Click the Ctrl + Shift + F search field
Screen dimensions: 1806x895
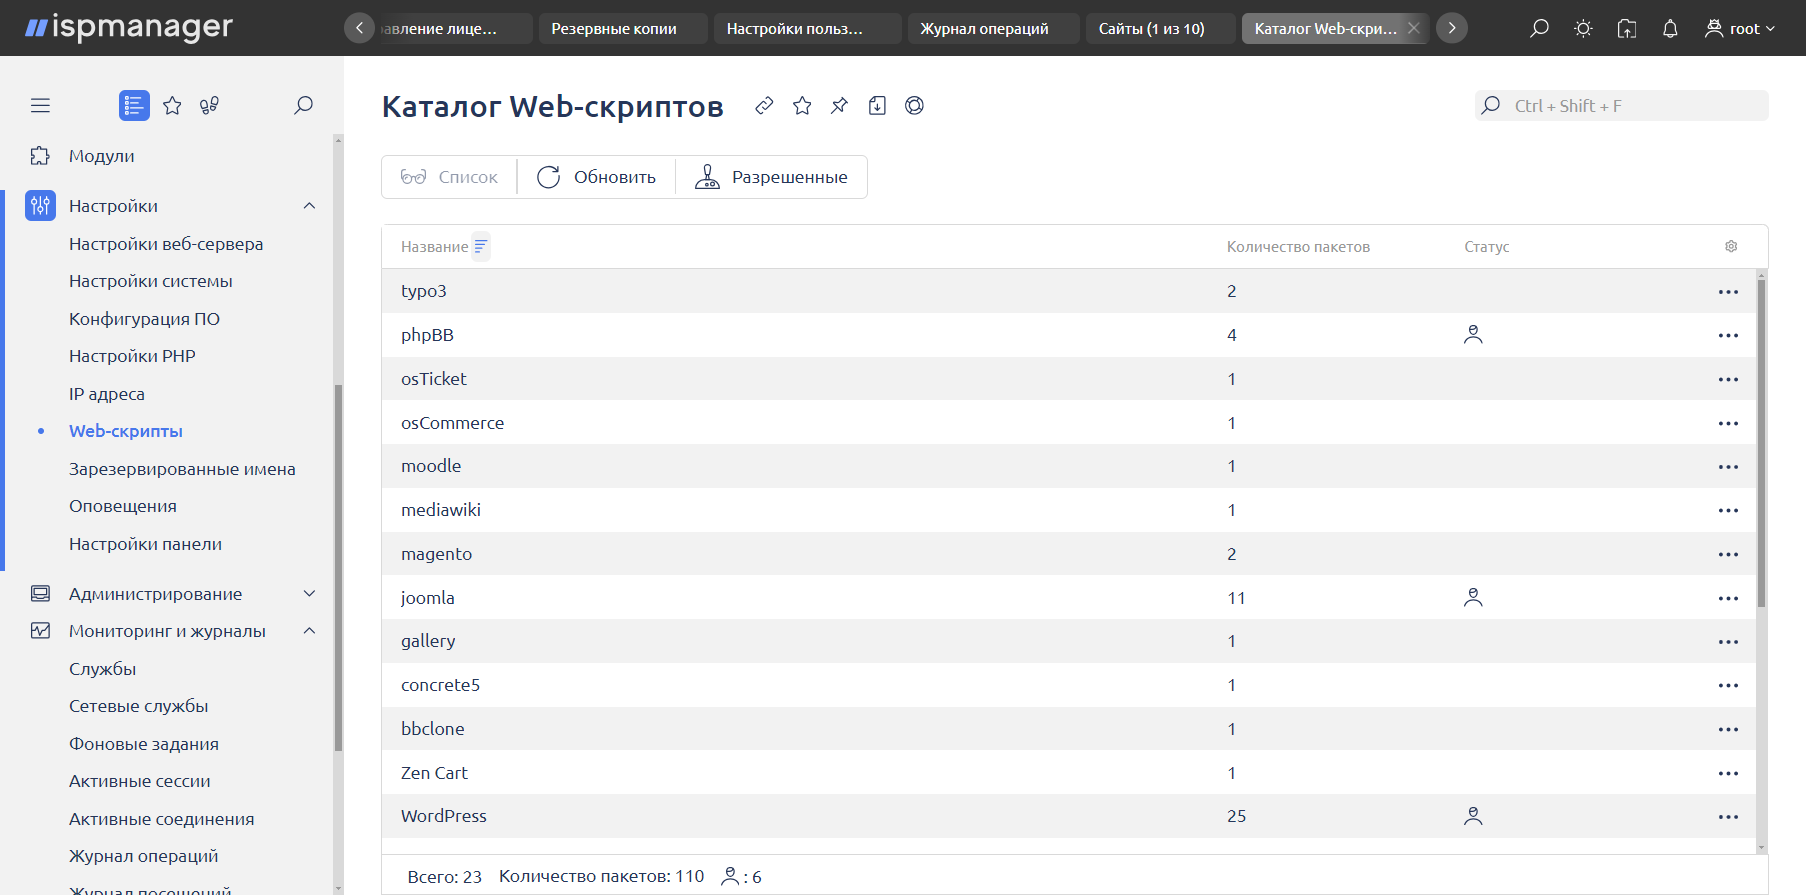click(x=1621, y=106)
